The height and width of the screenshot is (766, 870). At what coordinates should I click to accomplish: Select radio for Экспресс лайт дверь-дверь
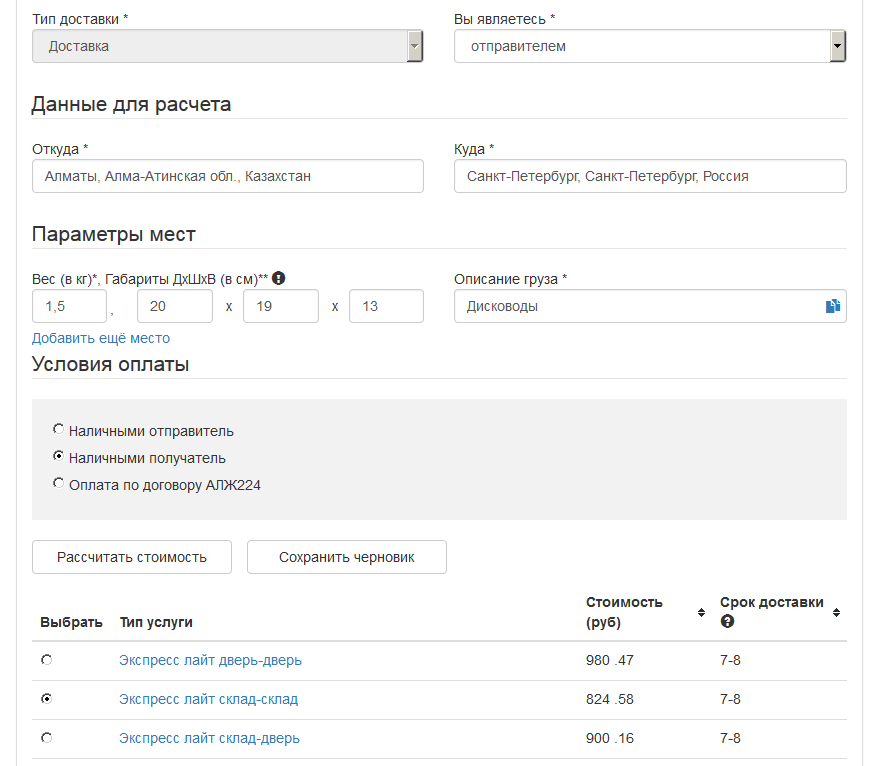pos(46,660)
